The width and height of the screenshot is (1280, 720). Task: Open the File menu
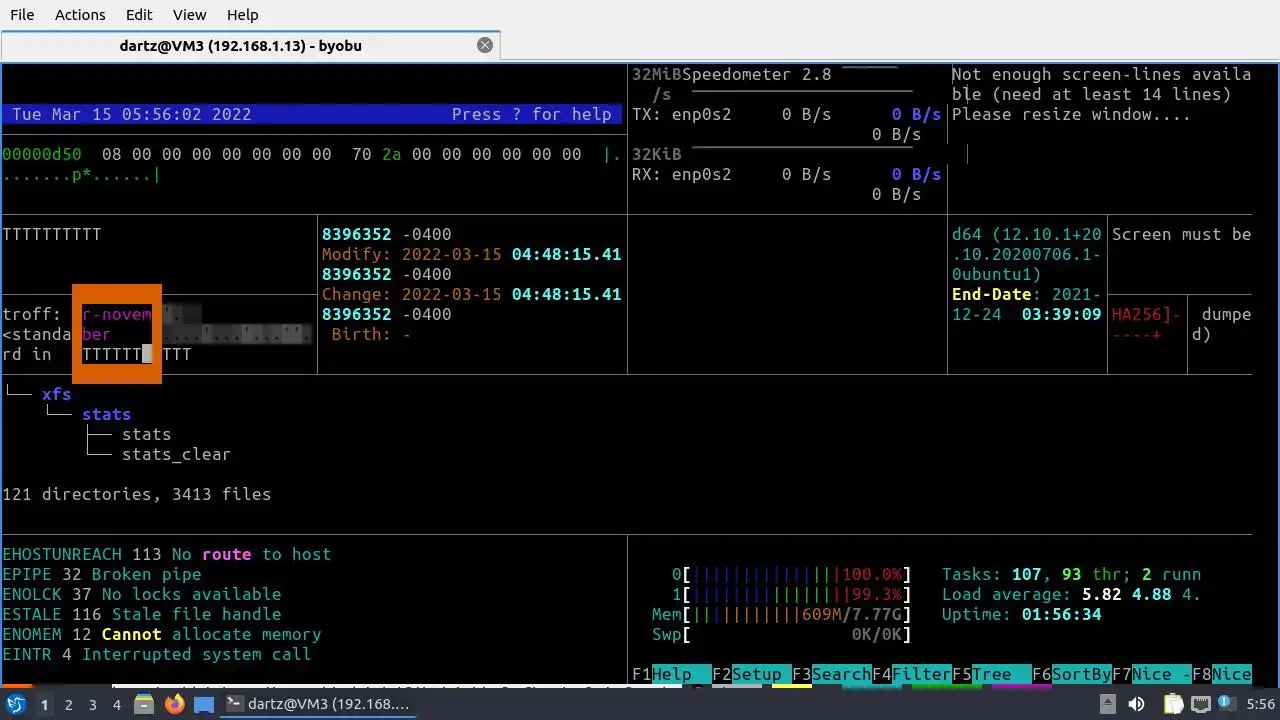pos(22,15)
